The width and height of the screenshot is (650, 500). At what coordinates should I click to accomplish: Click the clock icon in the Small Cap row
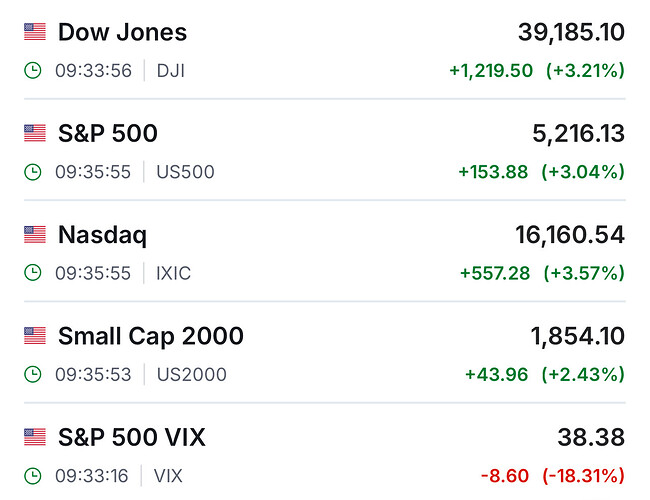pyautogui.click(x=33, y=375)
